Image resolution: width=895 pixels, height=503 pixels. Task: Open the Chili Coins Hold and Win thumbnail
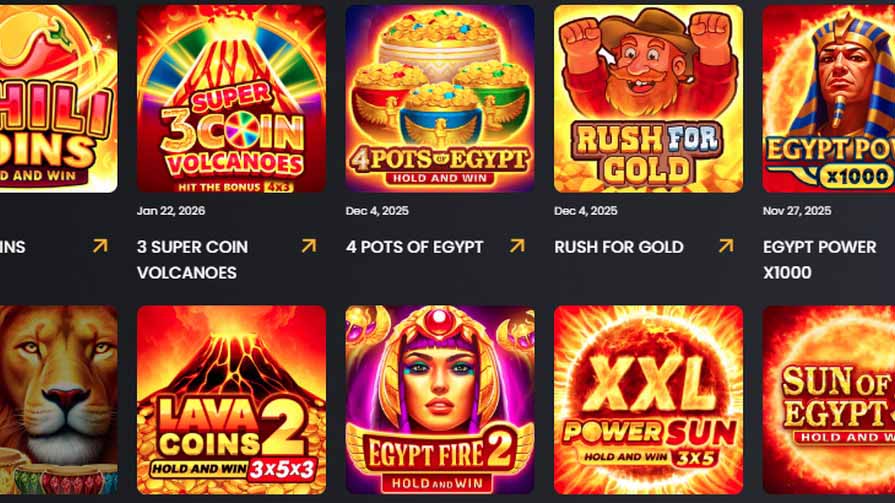point(59,99)
